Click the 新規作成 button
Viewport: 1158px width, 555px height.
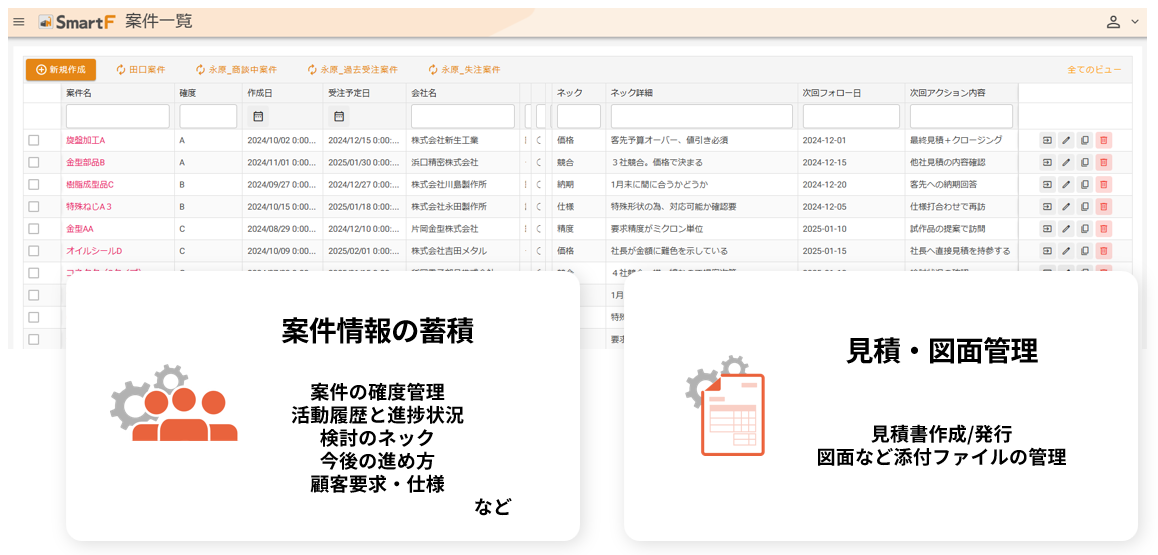pos(61,69)
